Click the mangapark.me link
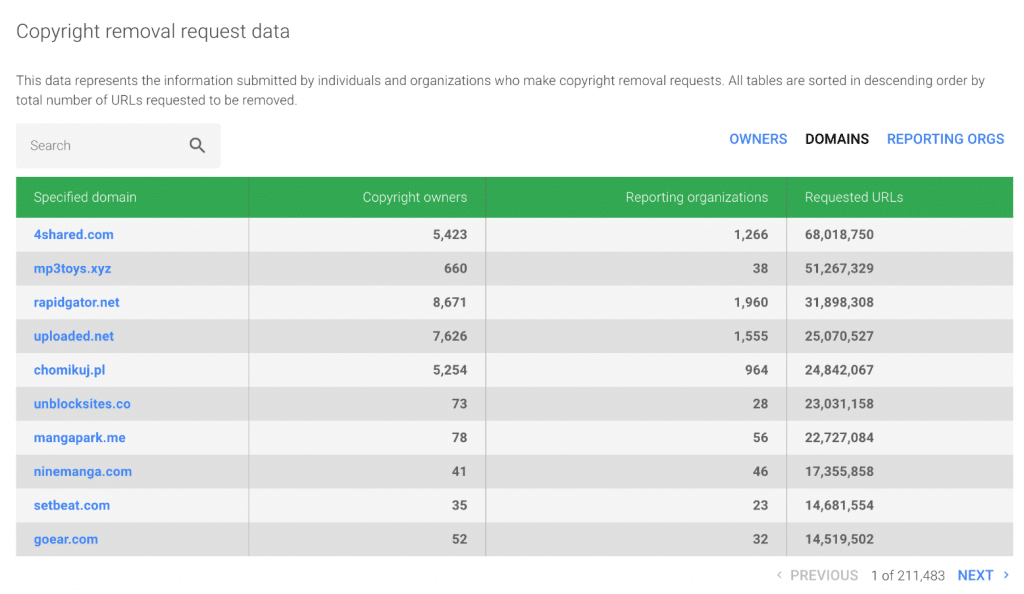This screenshot has height=594, width=1024. coord(79,438)
